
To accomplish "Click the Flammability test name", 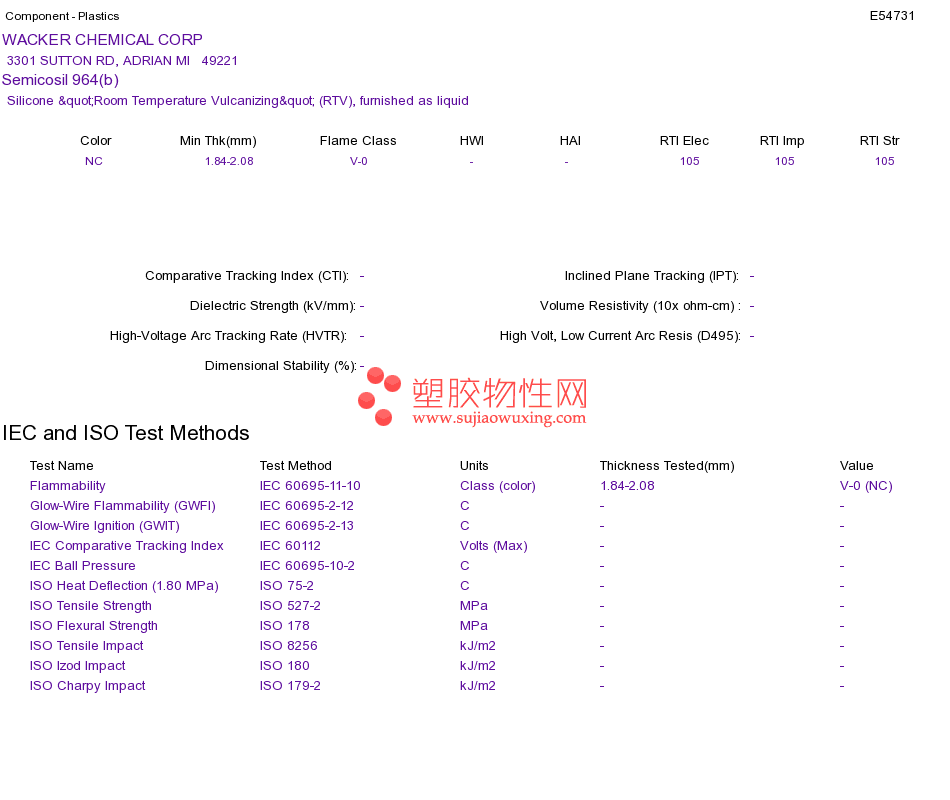I will (x=67, y=486).
